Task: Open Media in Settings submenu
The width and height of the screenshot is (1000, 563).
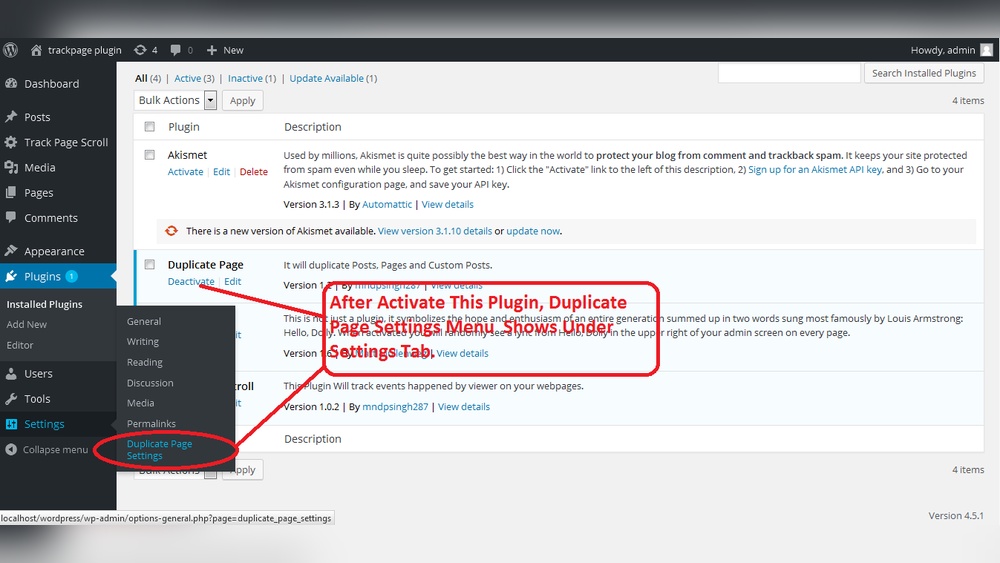Action: (140, 403)
